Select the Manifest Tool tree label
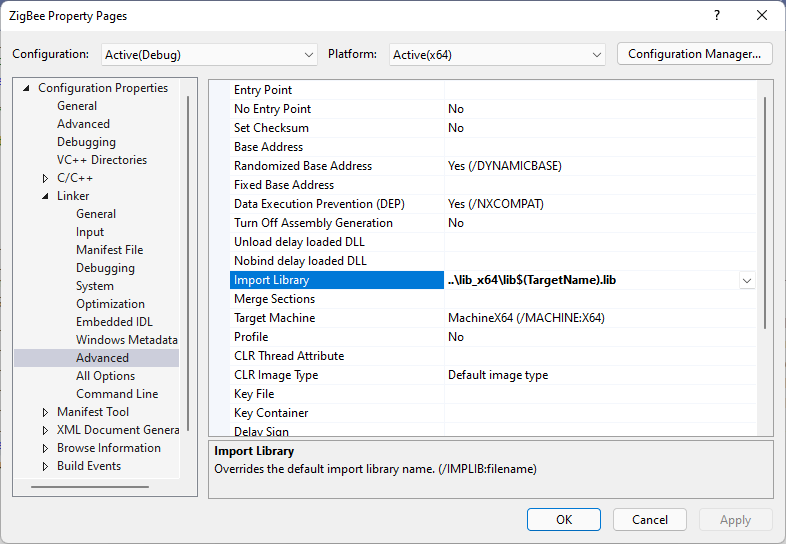Screen dimensions: 786x544 click(x=93, y=412)
